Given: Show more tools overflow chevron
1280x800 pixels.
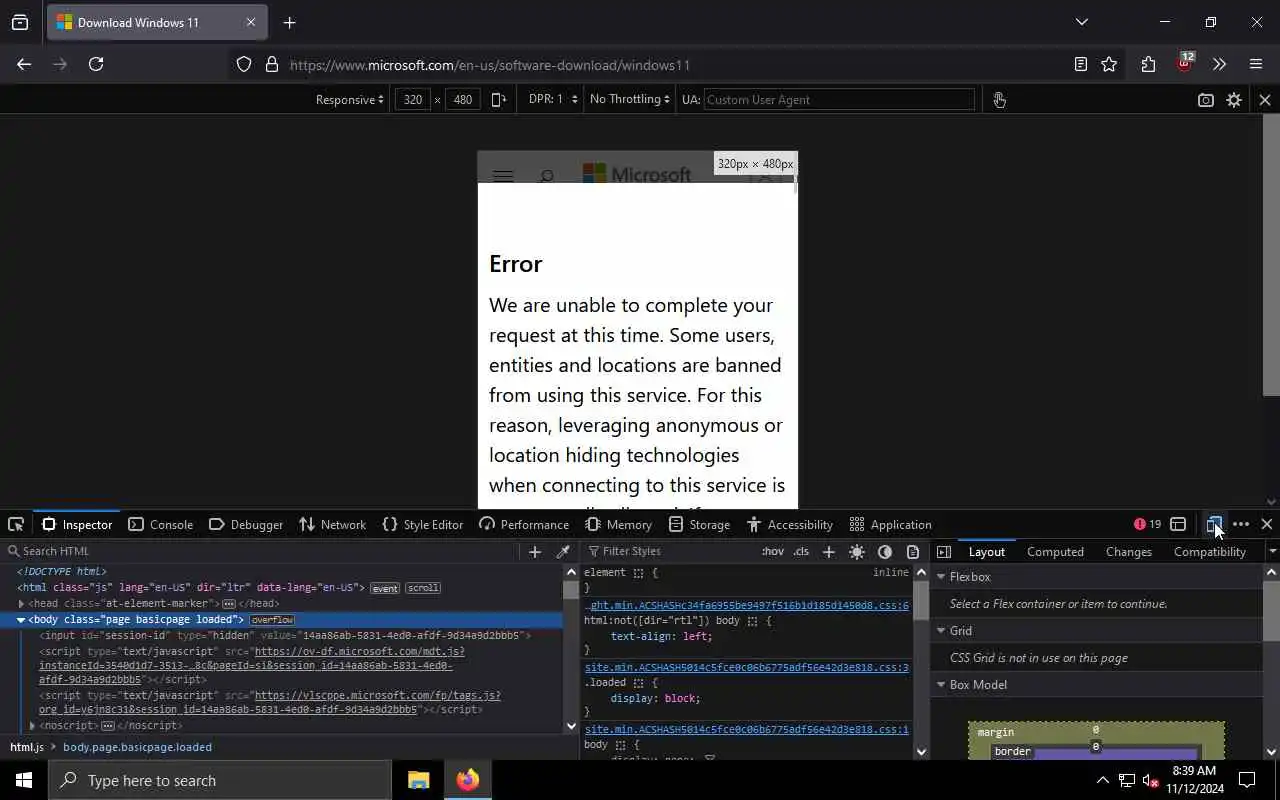Looking at the screenshot, I should click(1219, 64).
